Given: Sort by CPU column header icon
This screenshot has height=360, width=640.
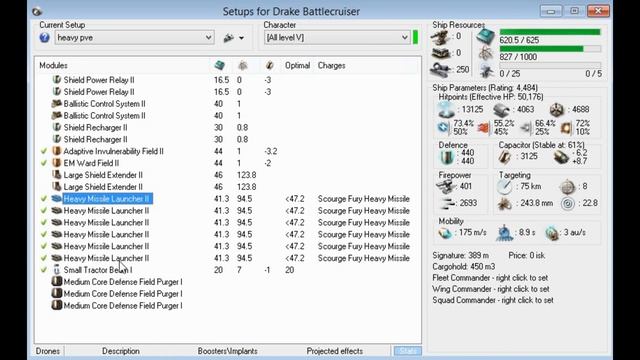Looking at the screenshot, I should tap(220, 65).
